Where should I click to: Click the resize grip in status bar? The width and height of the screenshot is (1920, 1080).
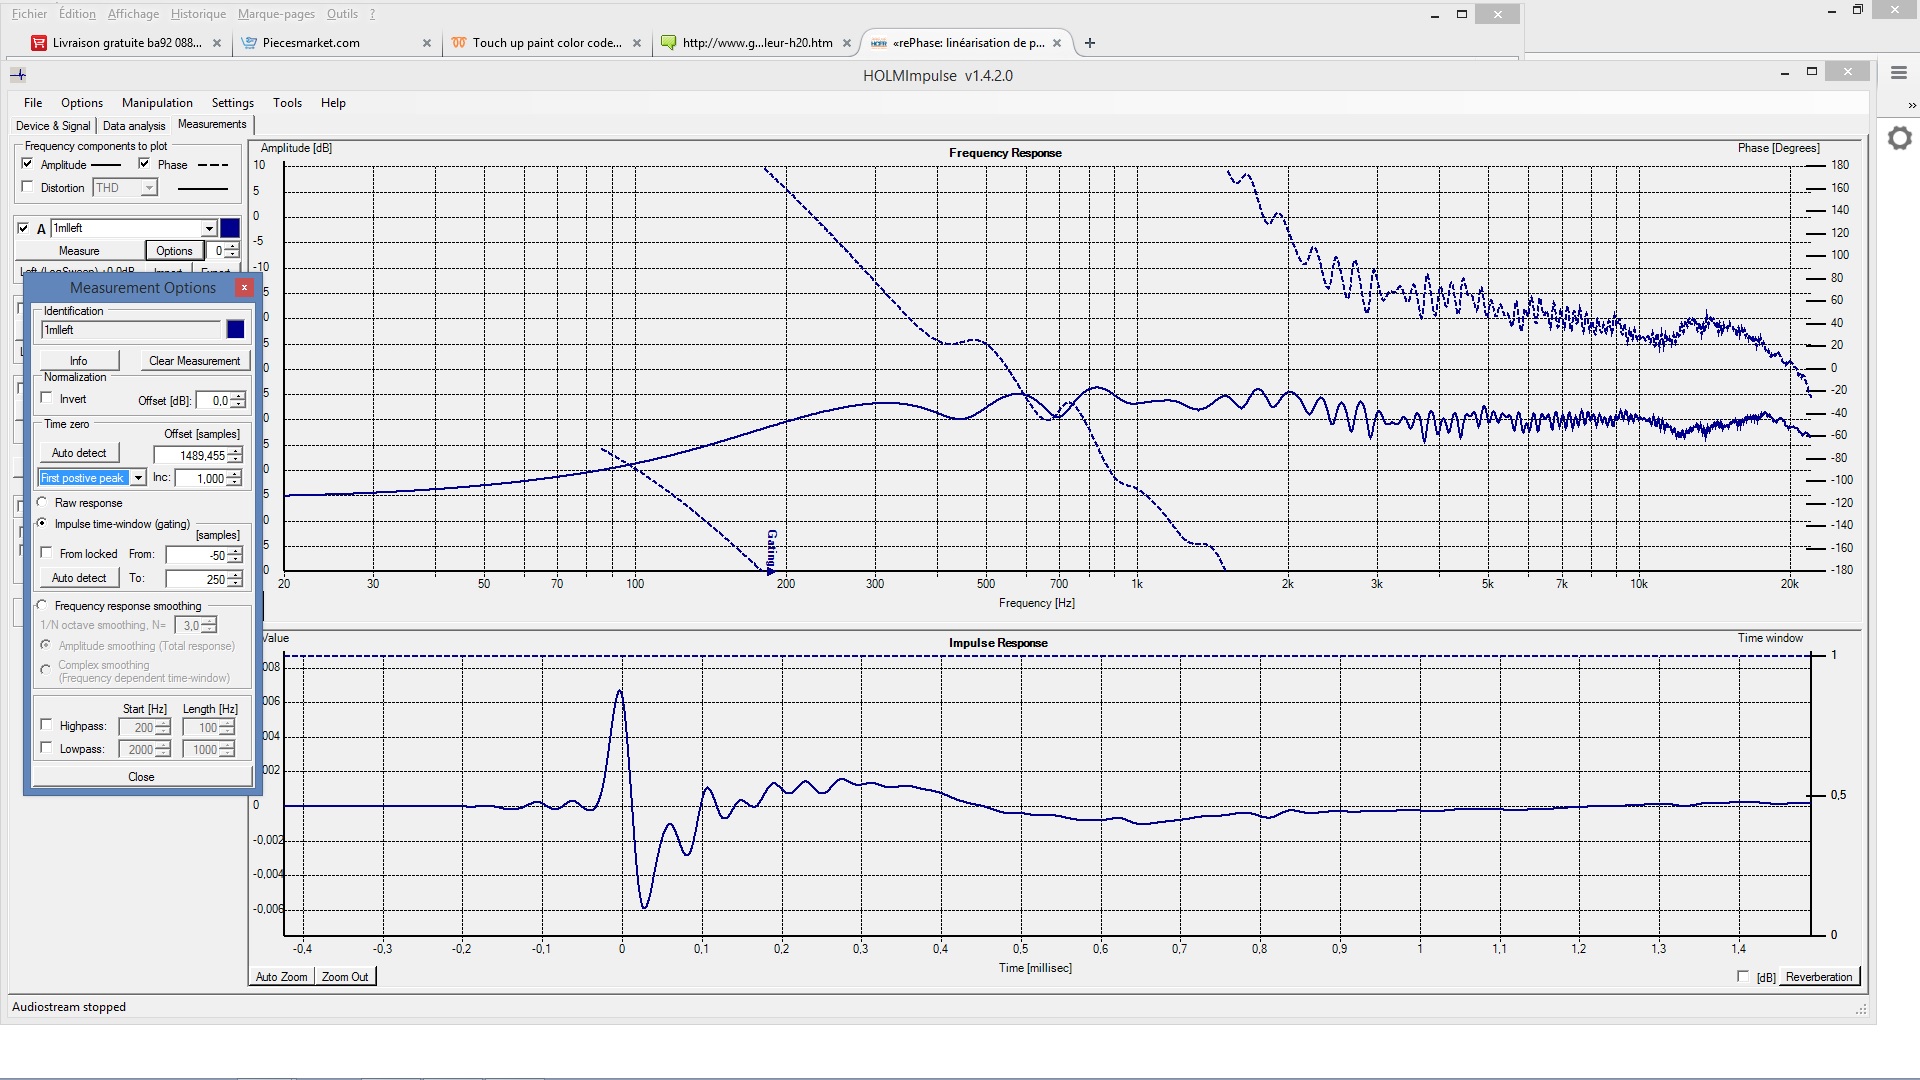(1861, 1009)
